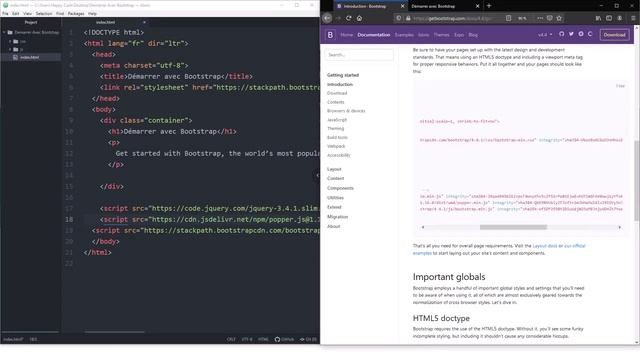640x360 pixels.
Task: Open Bootstrap's Twitter icon link
Action: [x=571, y=34]
